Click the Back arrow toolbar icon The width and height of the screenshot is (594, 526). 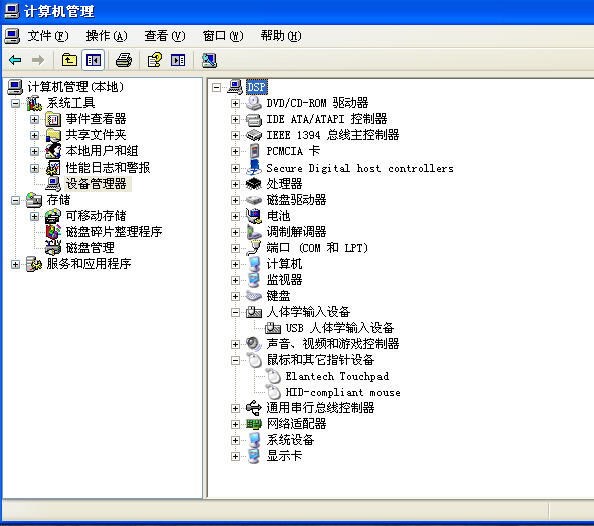pyautogui.click(x=15, y=60)
